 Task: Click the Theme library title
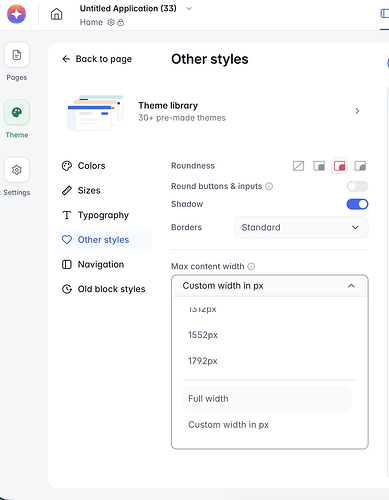click(168, 105)
